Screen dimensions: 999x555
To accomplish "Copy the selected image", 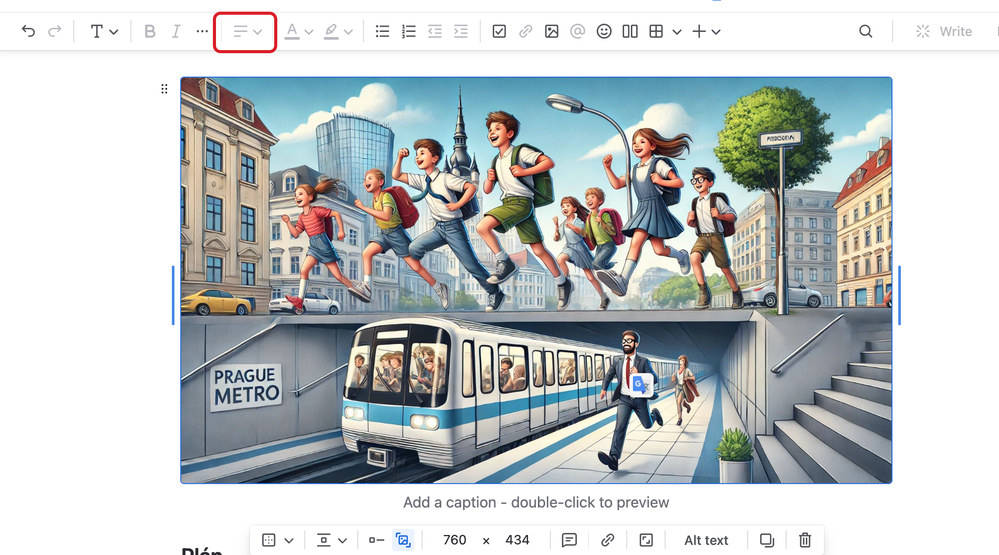I will pyautogui.click(x=767, y=540).
